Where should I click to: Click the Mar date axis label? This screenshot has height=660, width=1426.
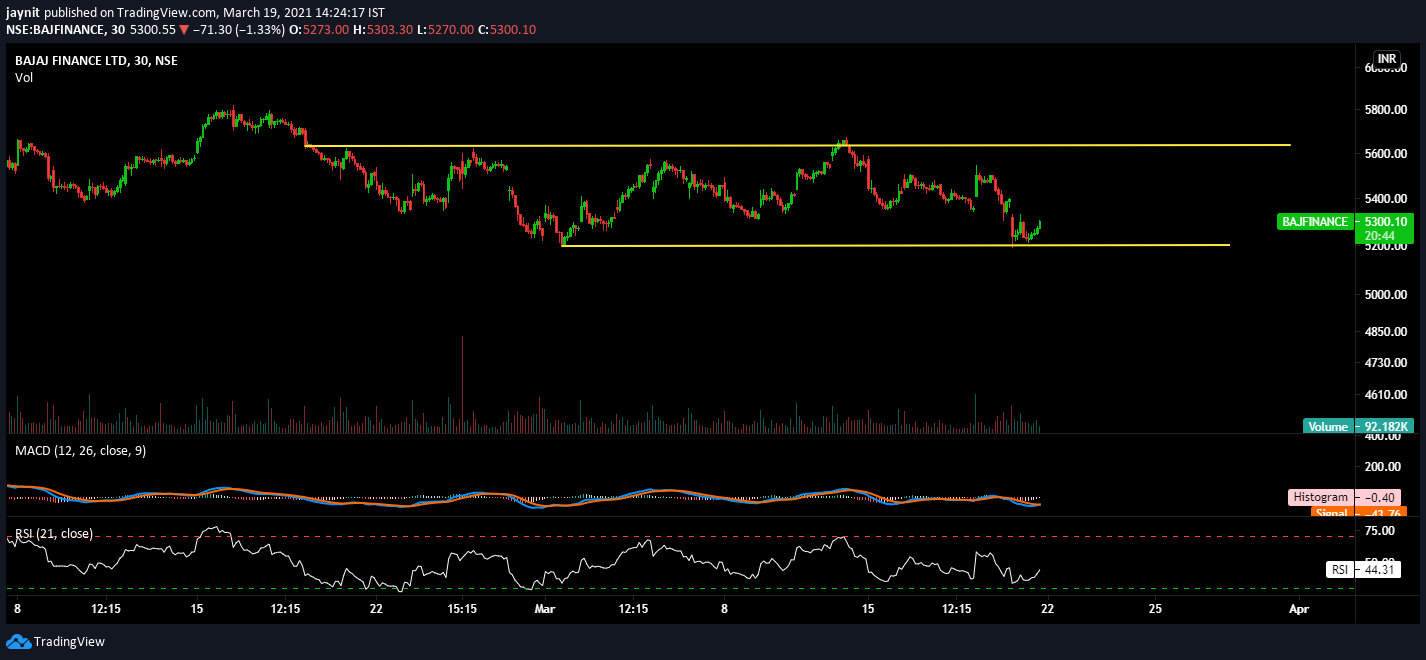coord(545,608)
